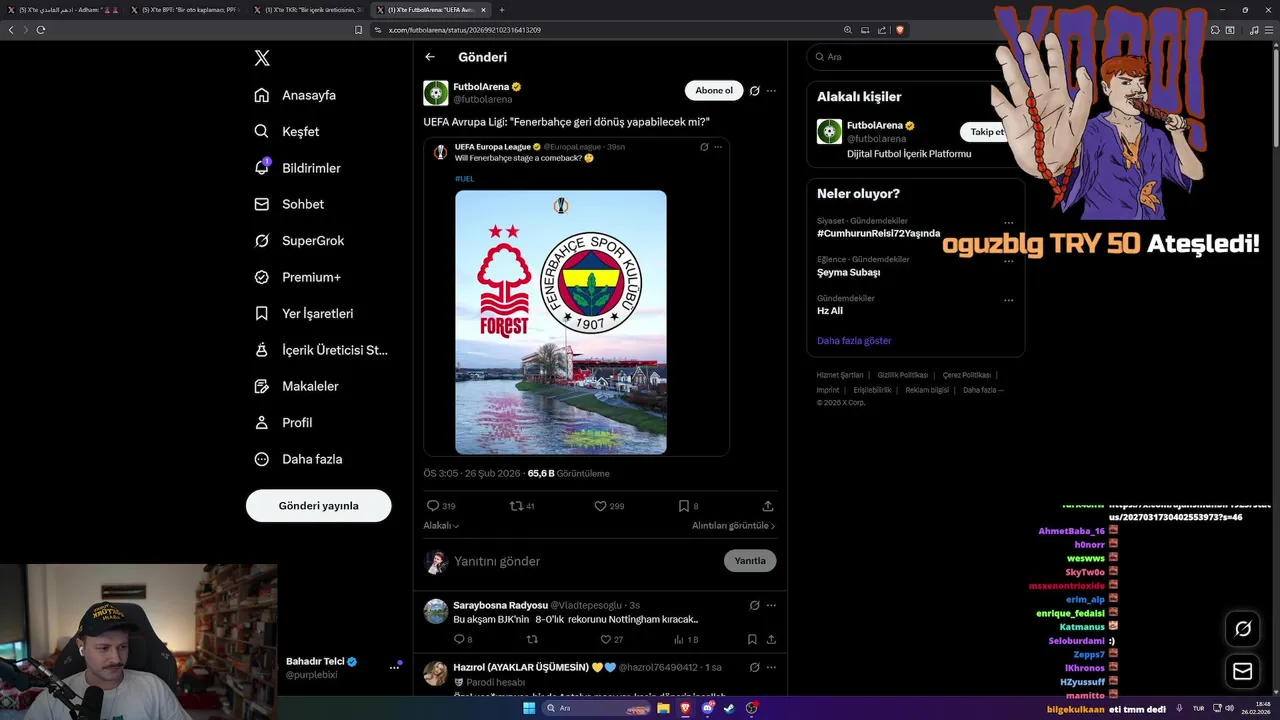Screen dimensions: 1280x720
Task: Open Hz Ali trend
Action: click(830, 311)
